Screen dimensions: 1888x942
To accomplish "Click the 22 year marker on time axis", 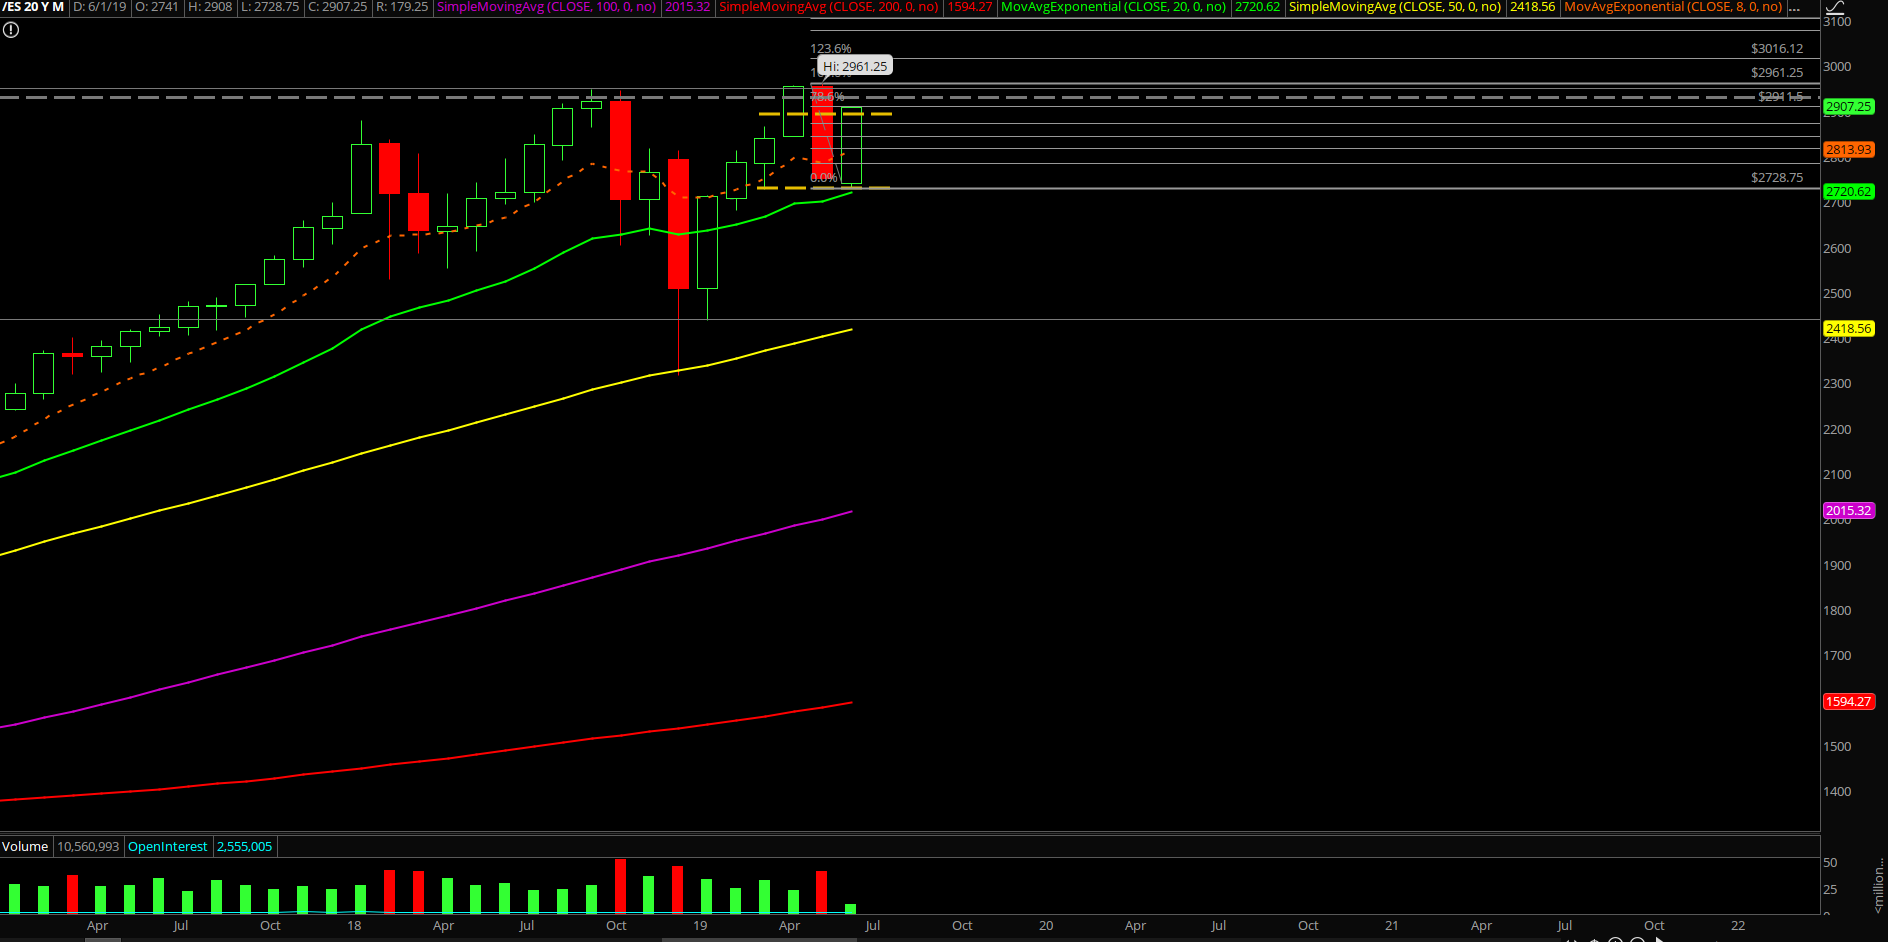I will click(x=1738, y=925).
